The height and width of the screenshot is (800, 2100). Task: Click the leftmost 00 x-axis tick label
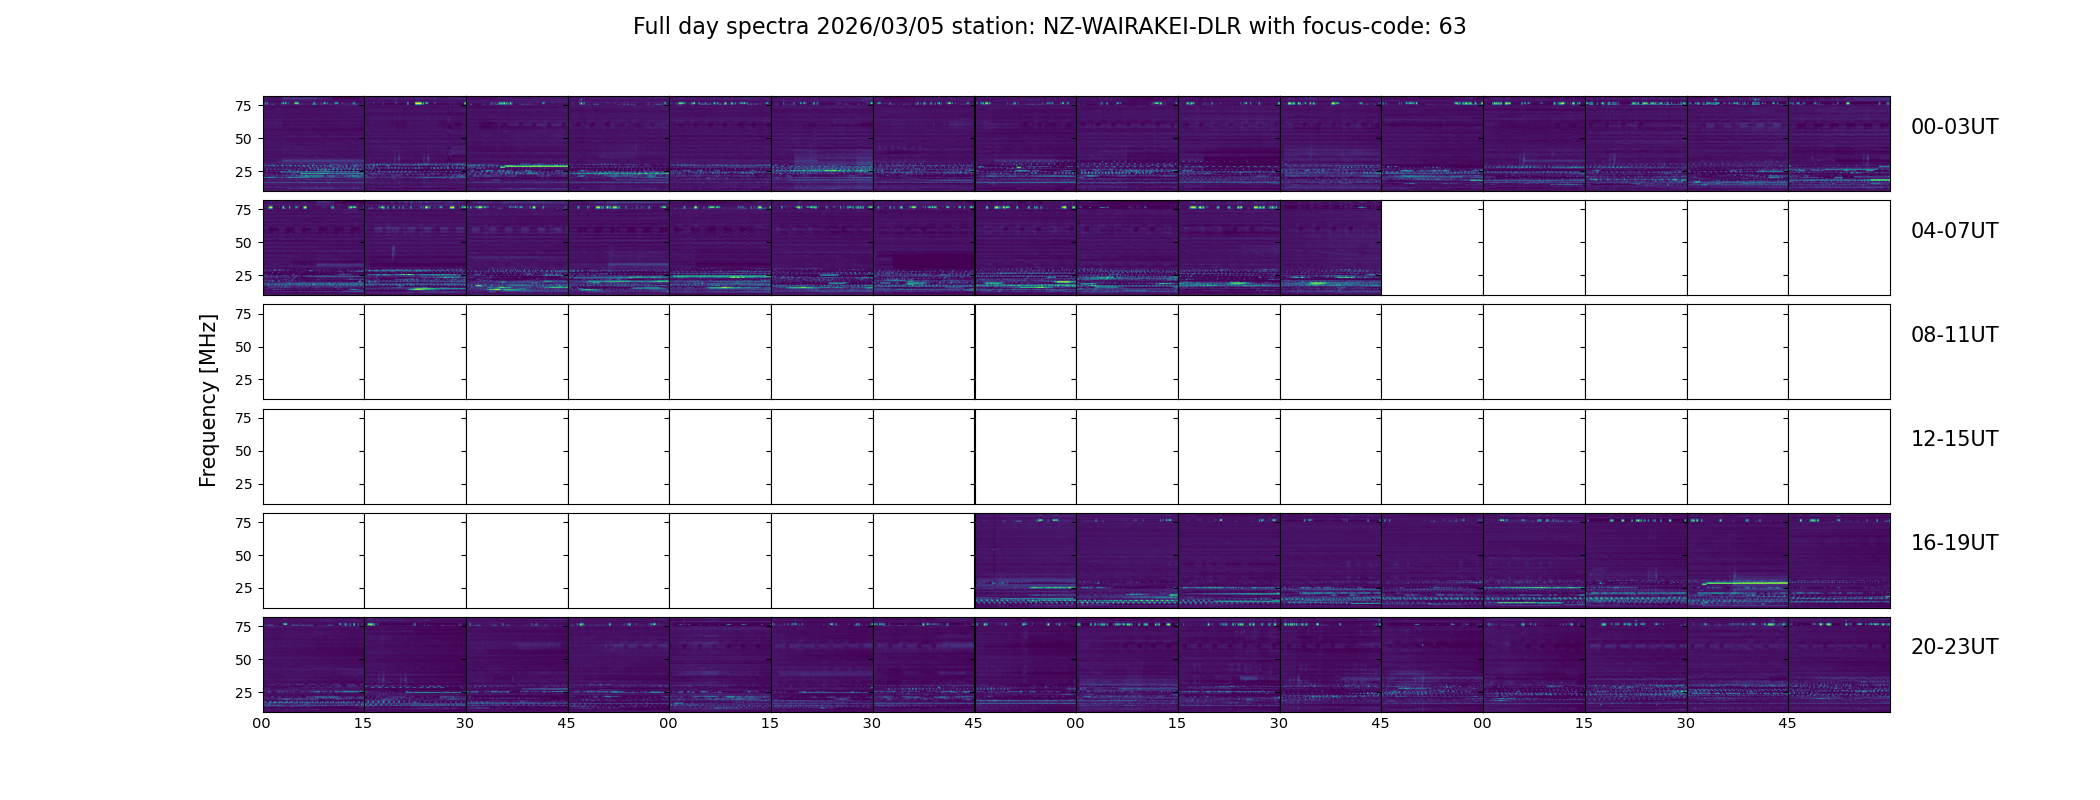click(261, 723)
